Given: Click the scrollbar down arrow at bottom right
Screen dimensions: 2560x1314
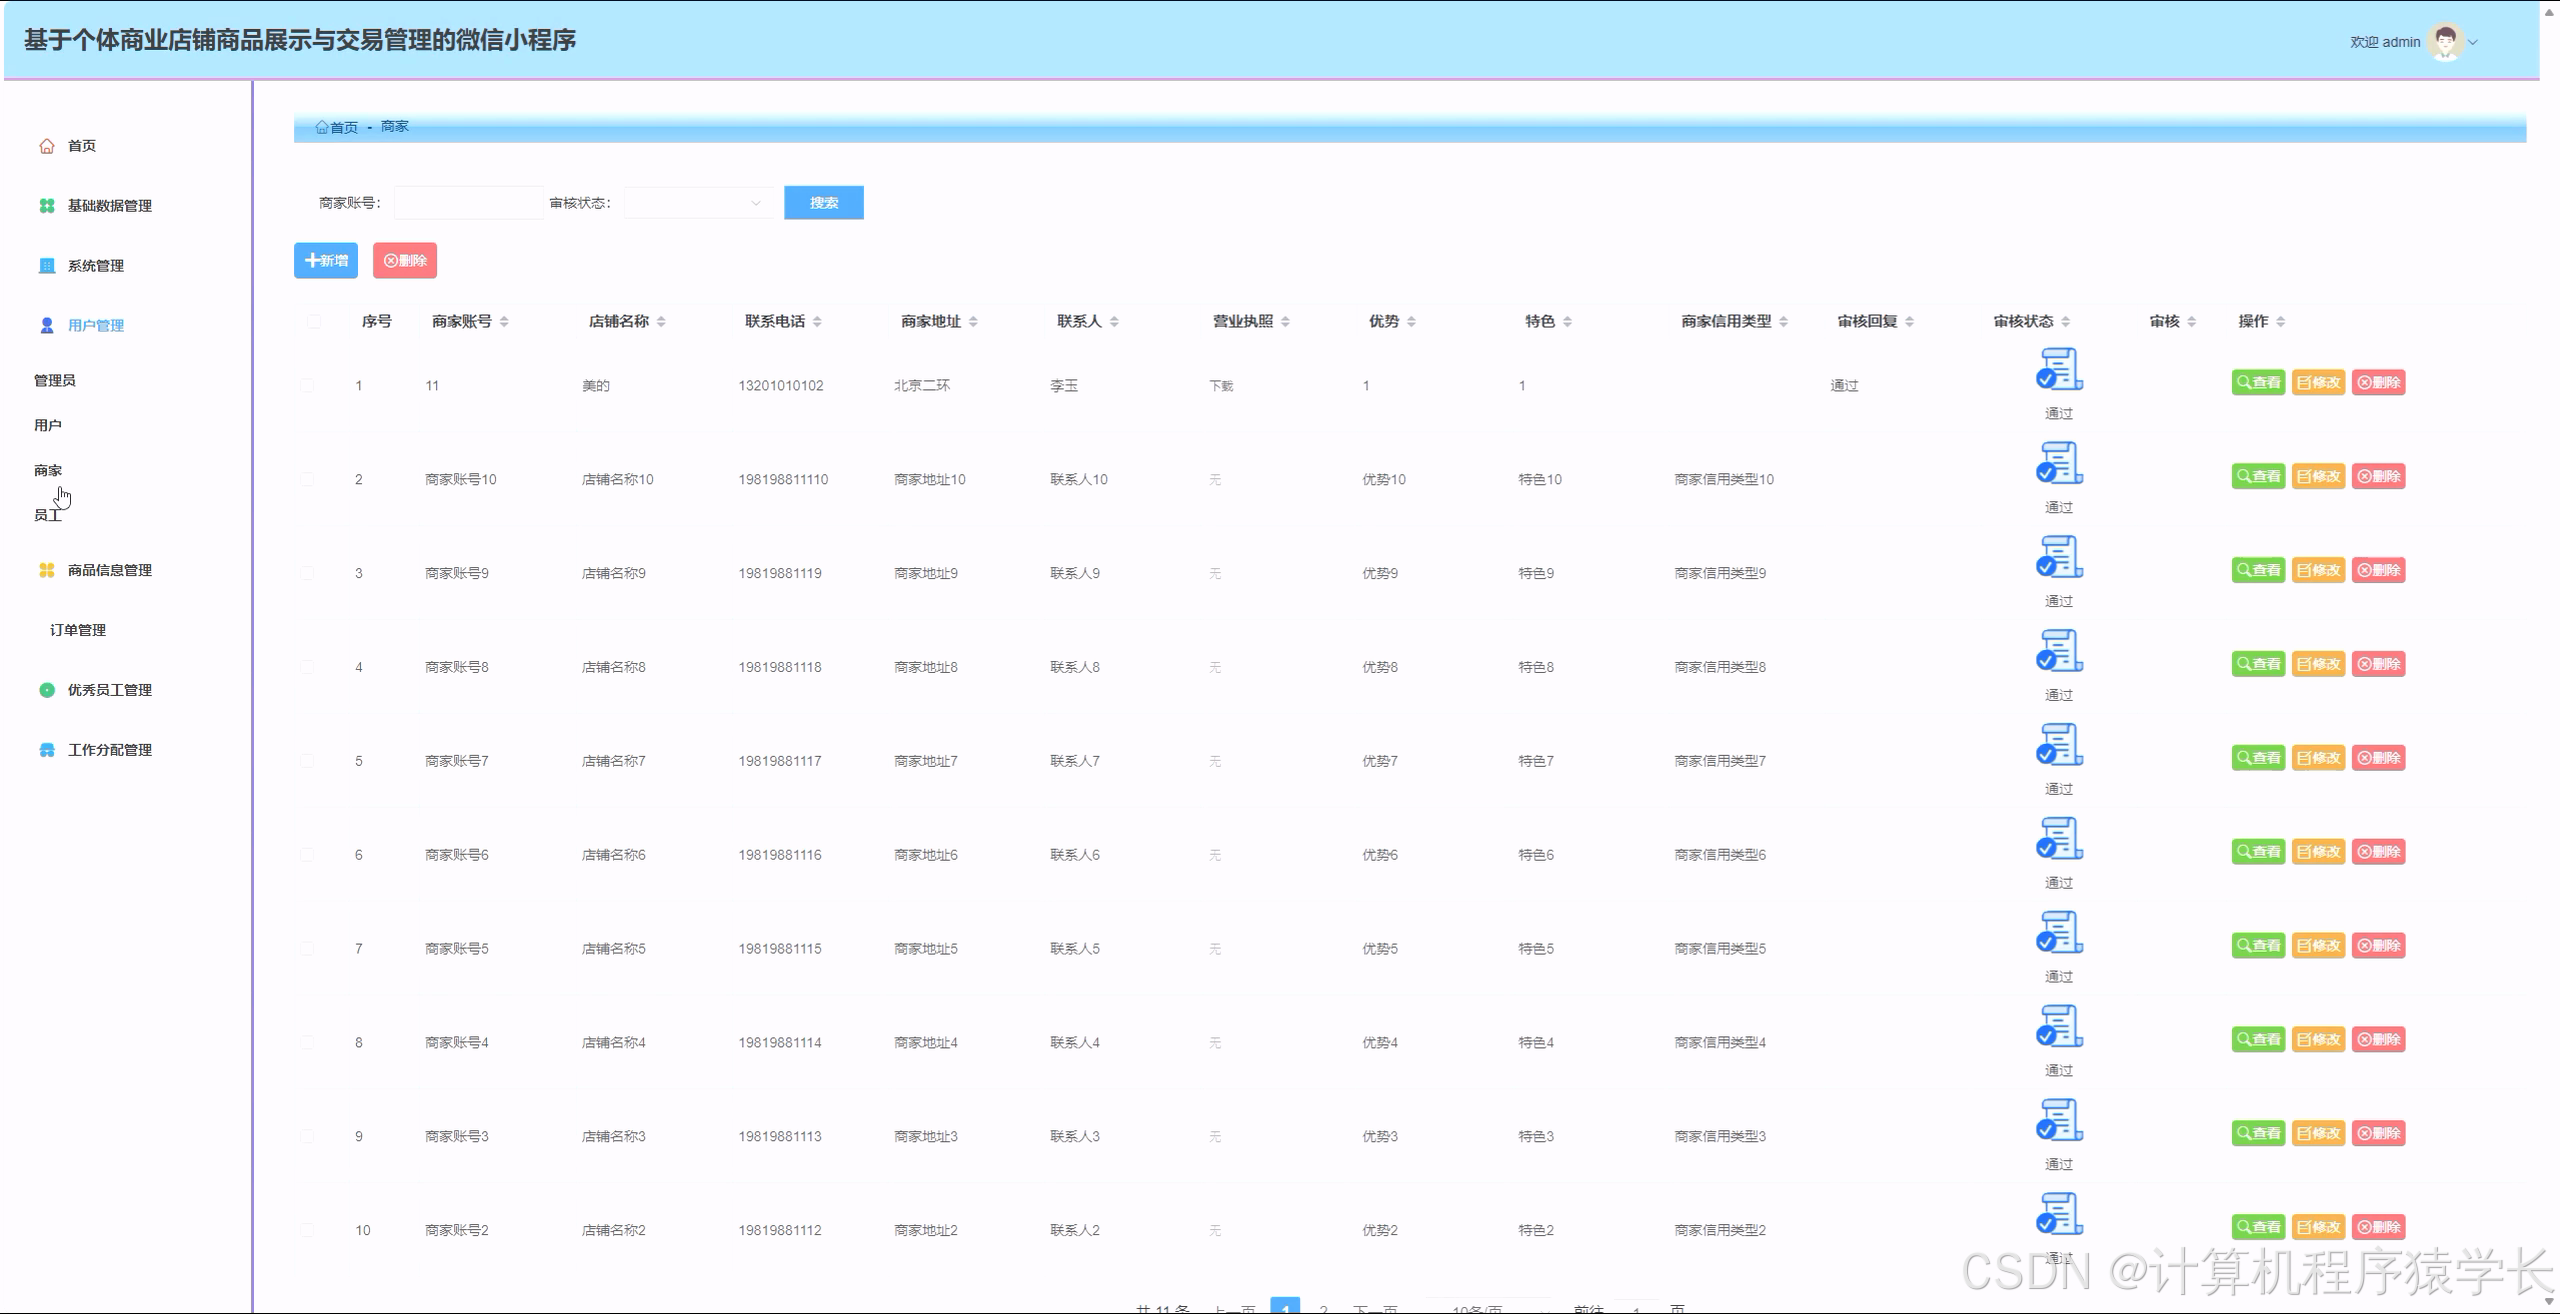Looking at the screenshot, I should tap(2550, 1302).
